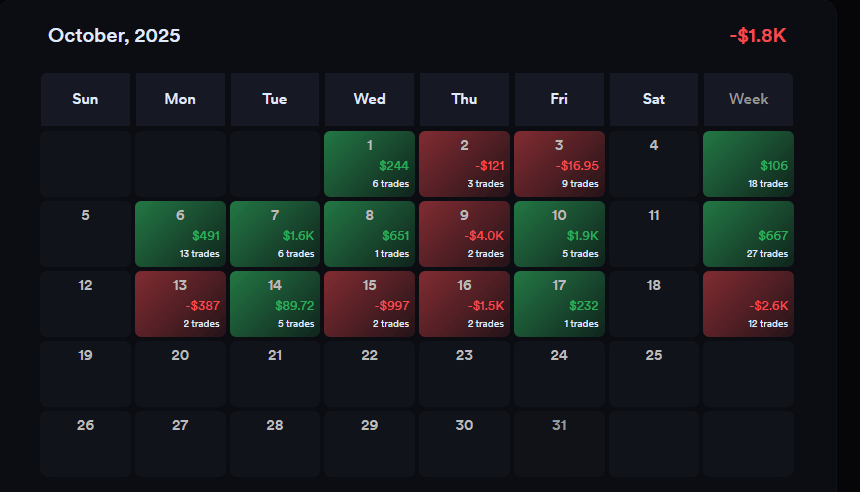
Task: Click the October, 2025 month title
Action: (x=114, y=36)
